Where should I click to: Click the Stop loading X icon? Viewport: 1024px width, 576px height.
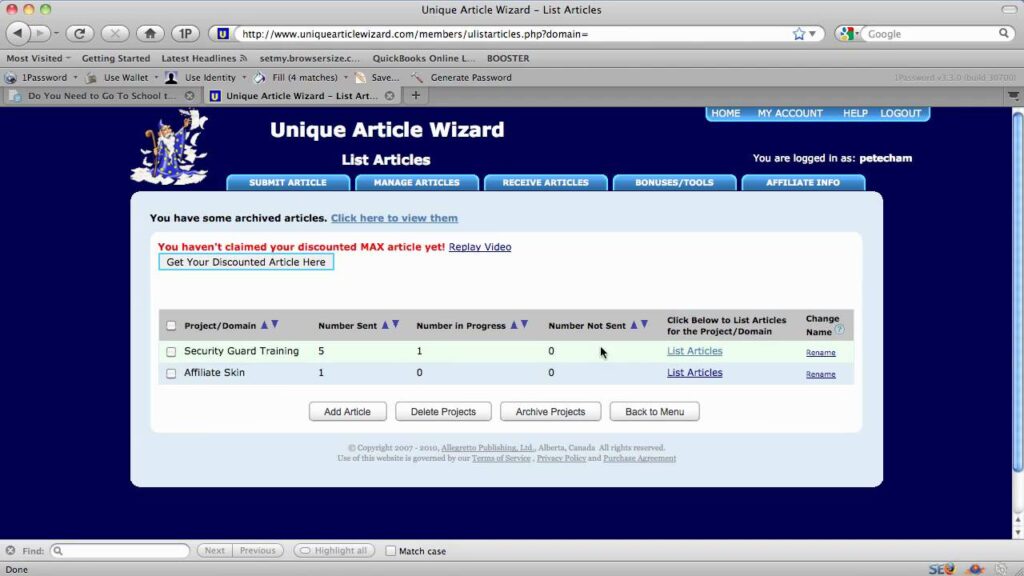(115, 33)
